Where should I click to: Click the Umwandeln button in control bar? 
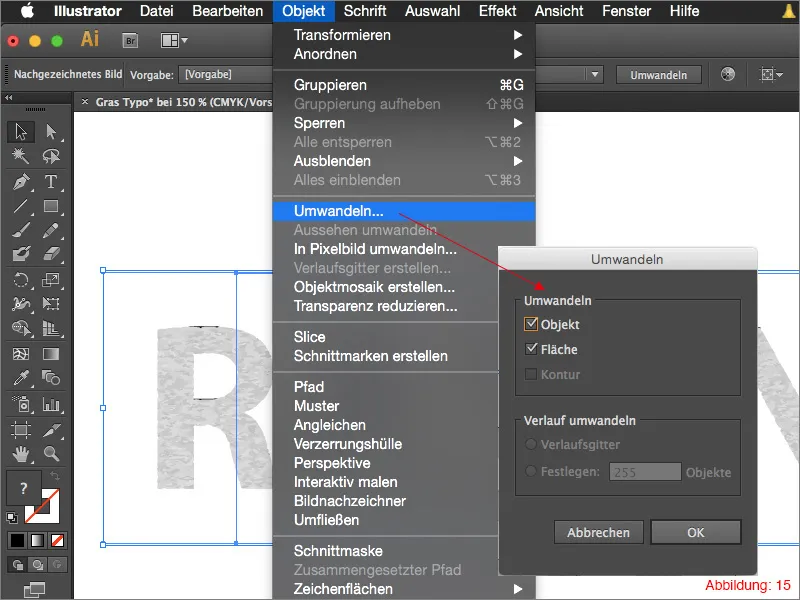(x=659, y=74)
